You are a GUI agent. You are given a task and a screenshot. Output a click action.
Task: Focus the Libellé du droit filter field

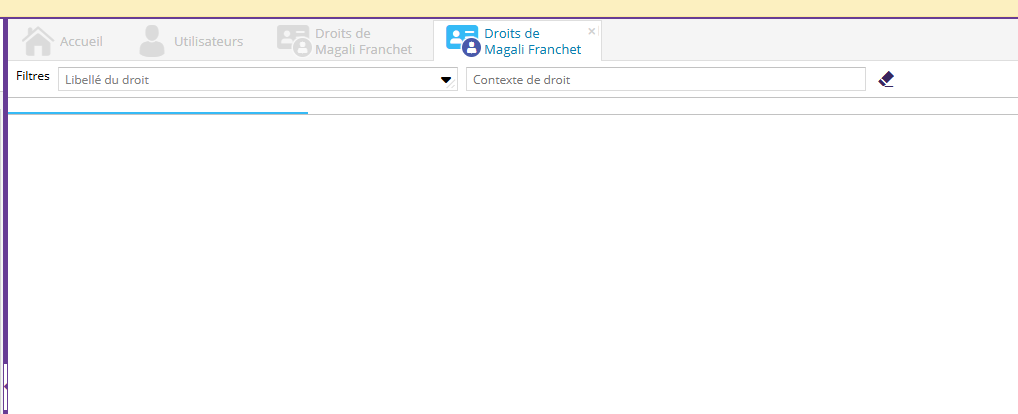click(x=258, y=79)
